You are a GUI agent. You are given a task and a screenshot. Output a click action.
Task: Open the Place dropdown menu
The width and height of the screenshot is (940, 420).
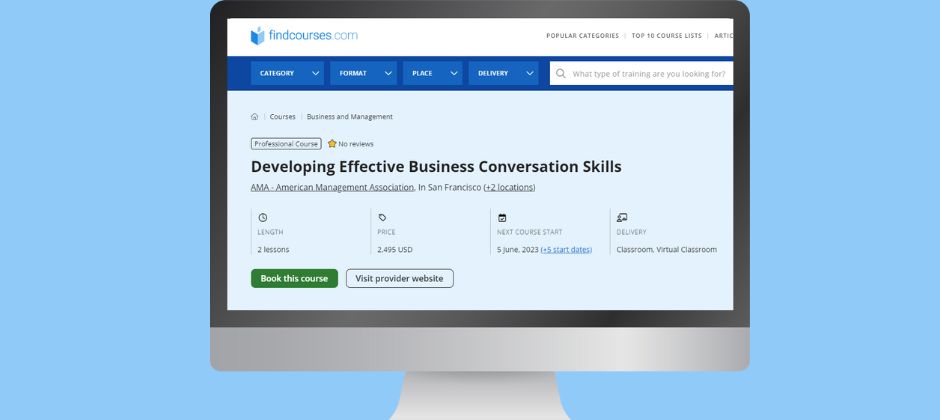pos(433,73)
